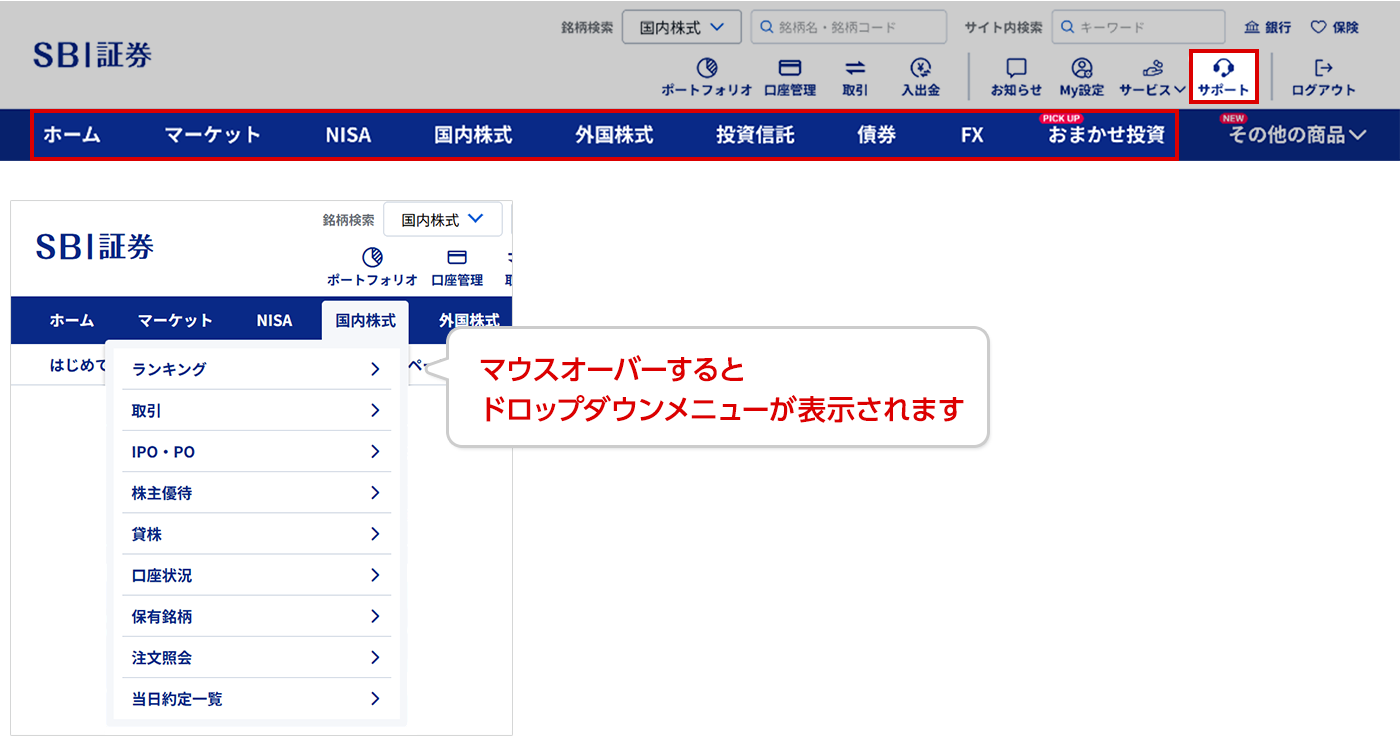Click the SBI証券 logo in lower example panel
This screenshot has width=1400, height=736.
95,246
